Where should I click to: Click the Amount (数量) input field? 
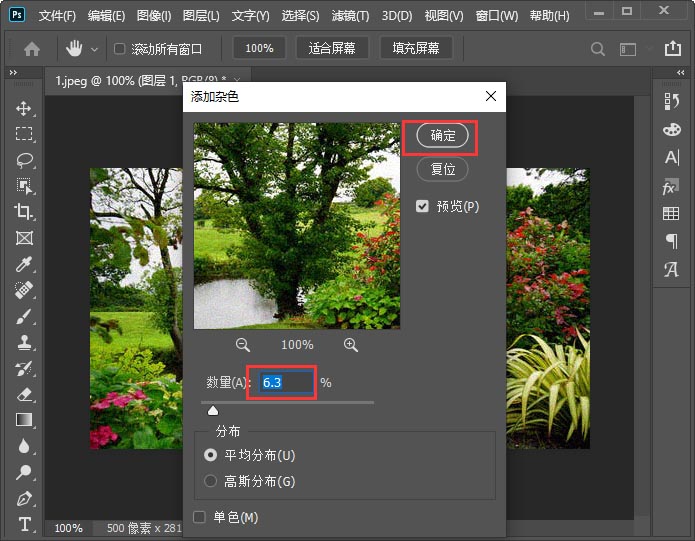[x=286, y=382]
